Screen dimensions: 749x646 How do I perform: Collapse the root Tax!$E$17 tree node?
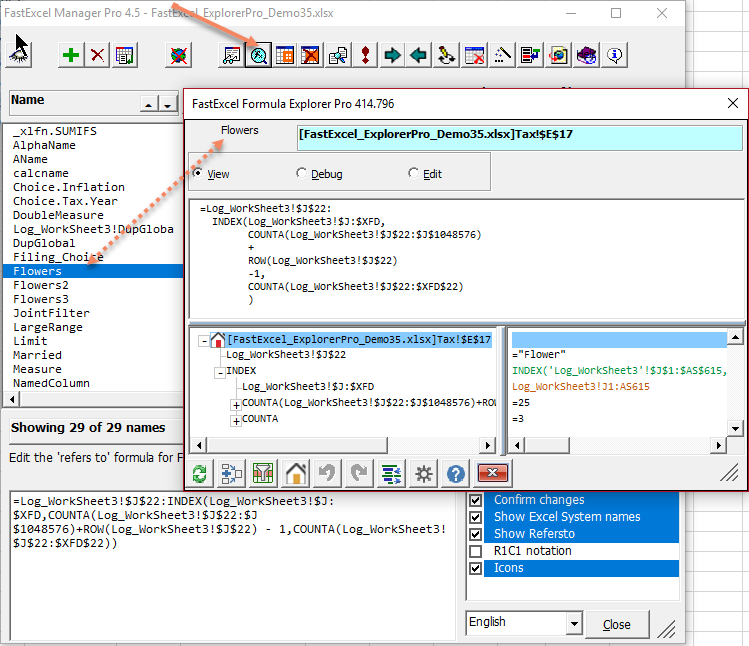[x=204, y=341]
